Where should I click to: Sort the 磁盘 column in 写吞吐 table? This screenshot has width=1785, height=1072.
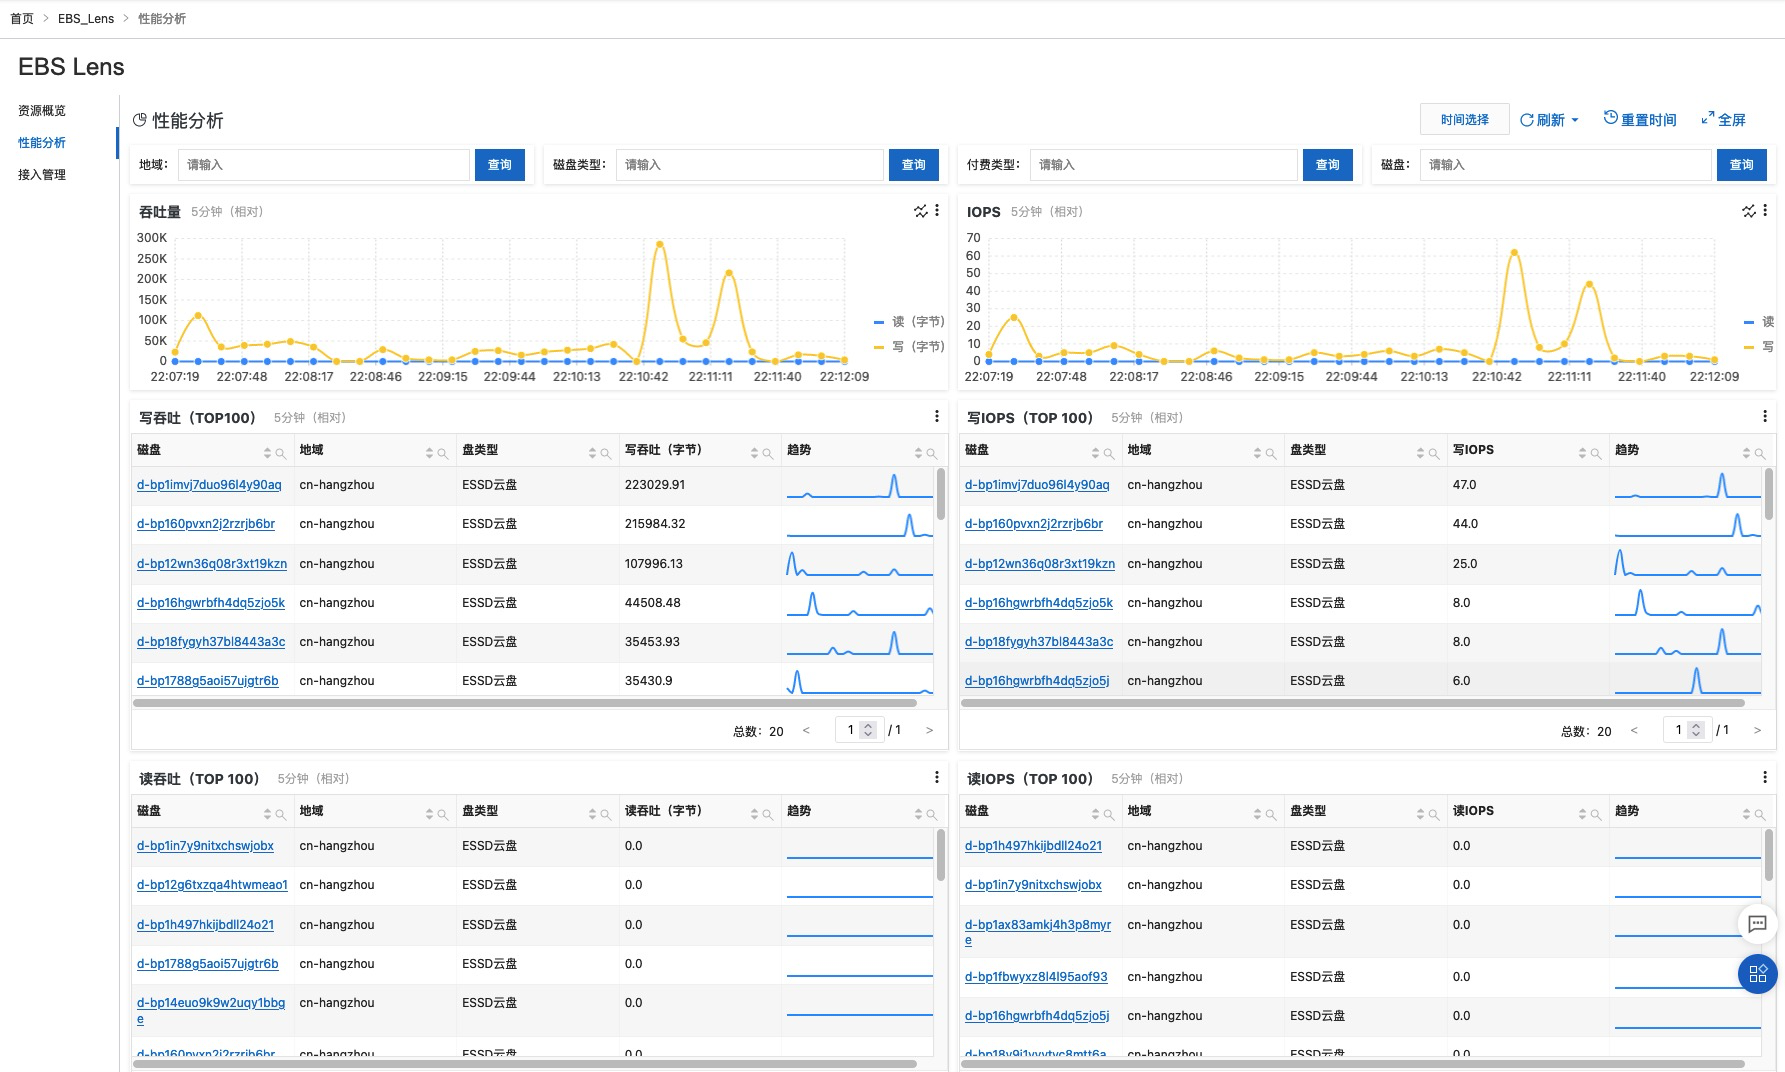point(267,453)
